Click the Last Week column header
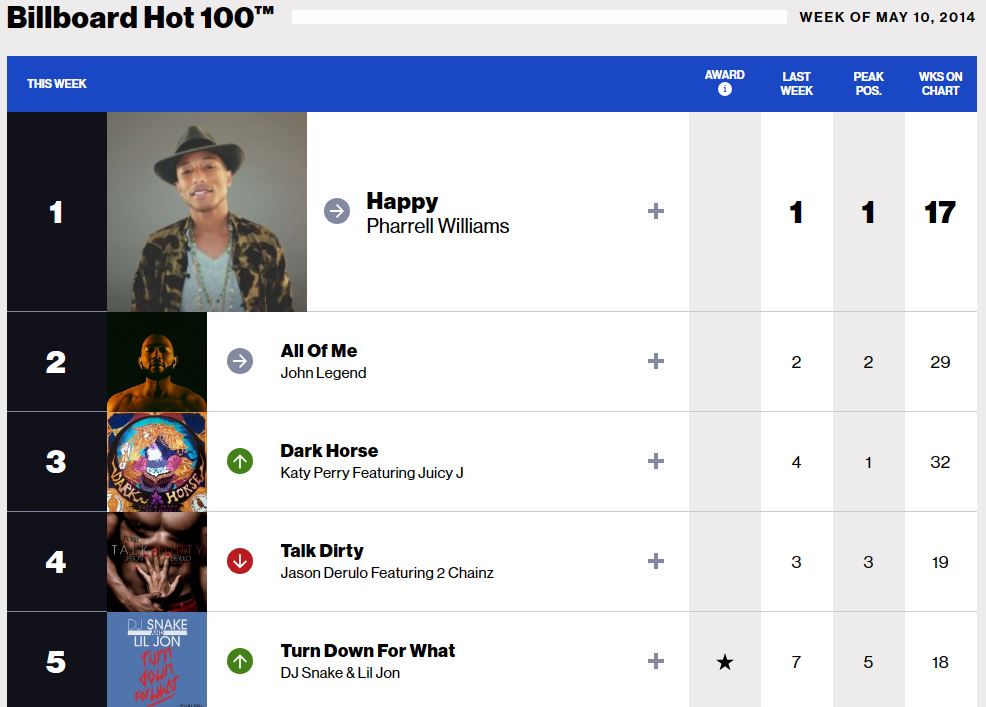 point(797,83)
